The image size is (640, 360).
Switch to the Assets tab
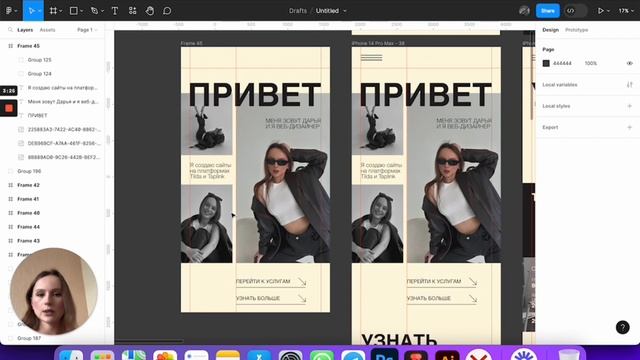(47, 30)
